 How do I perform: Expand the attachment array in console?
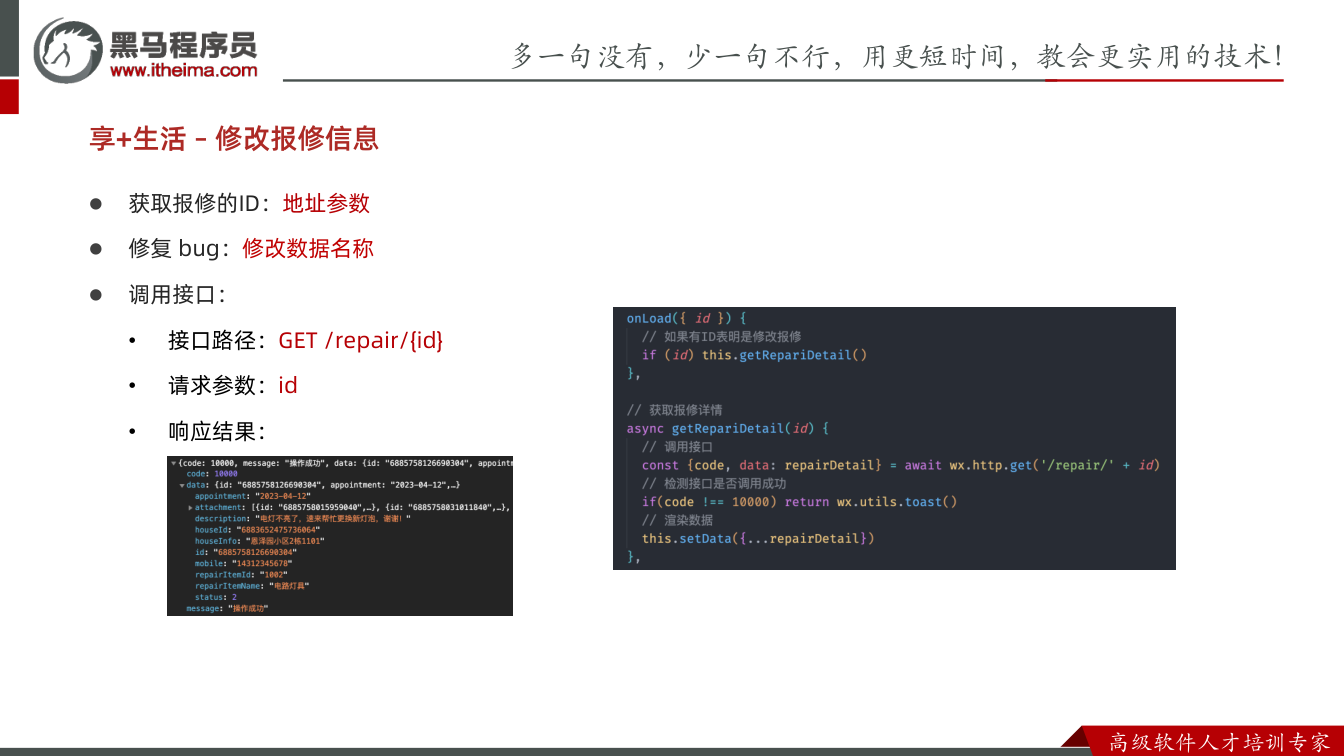tap(190, 508)
